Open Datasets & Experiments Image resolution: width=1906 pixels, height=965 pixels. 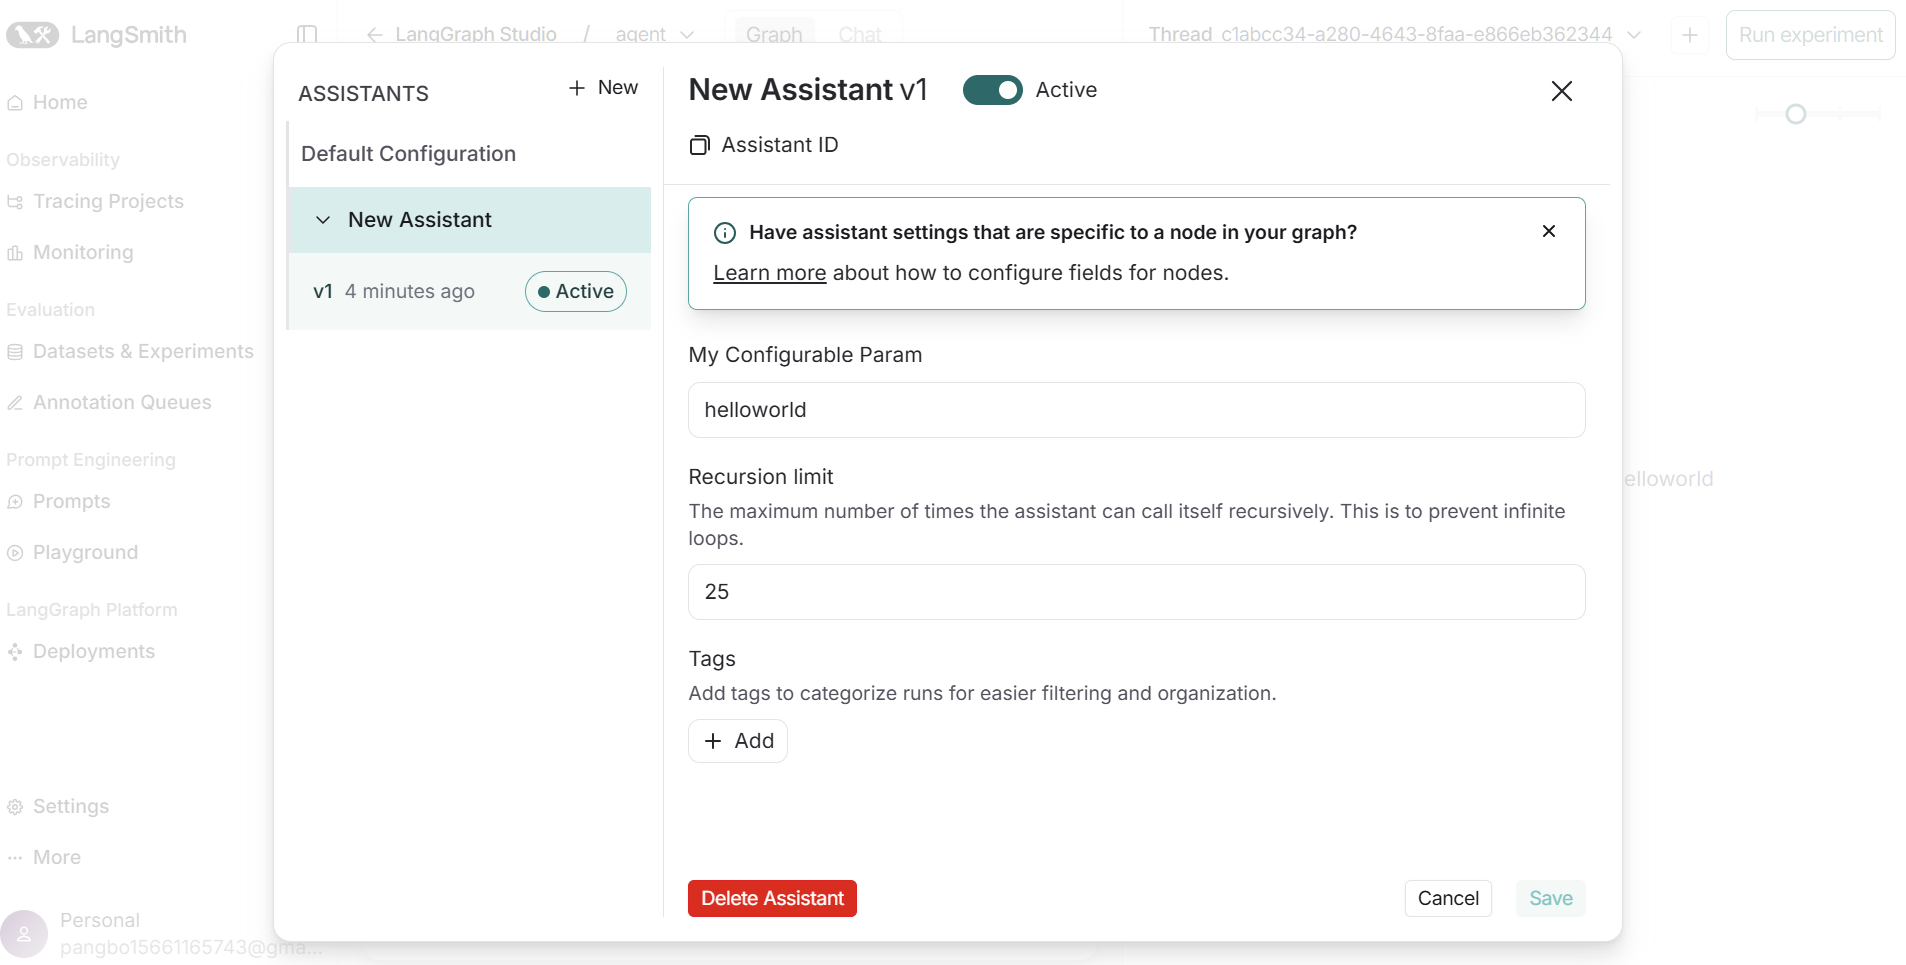click(x=143, y=351)
